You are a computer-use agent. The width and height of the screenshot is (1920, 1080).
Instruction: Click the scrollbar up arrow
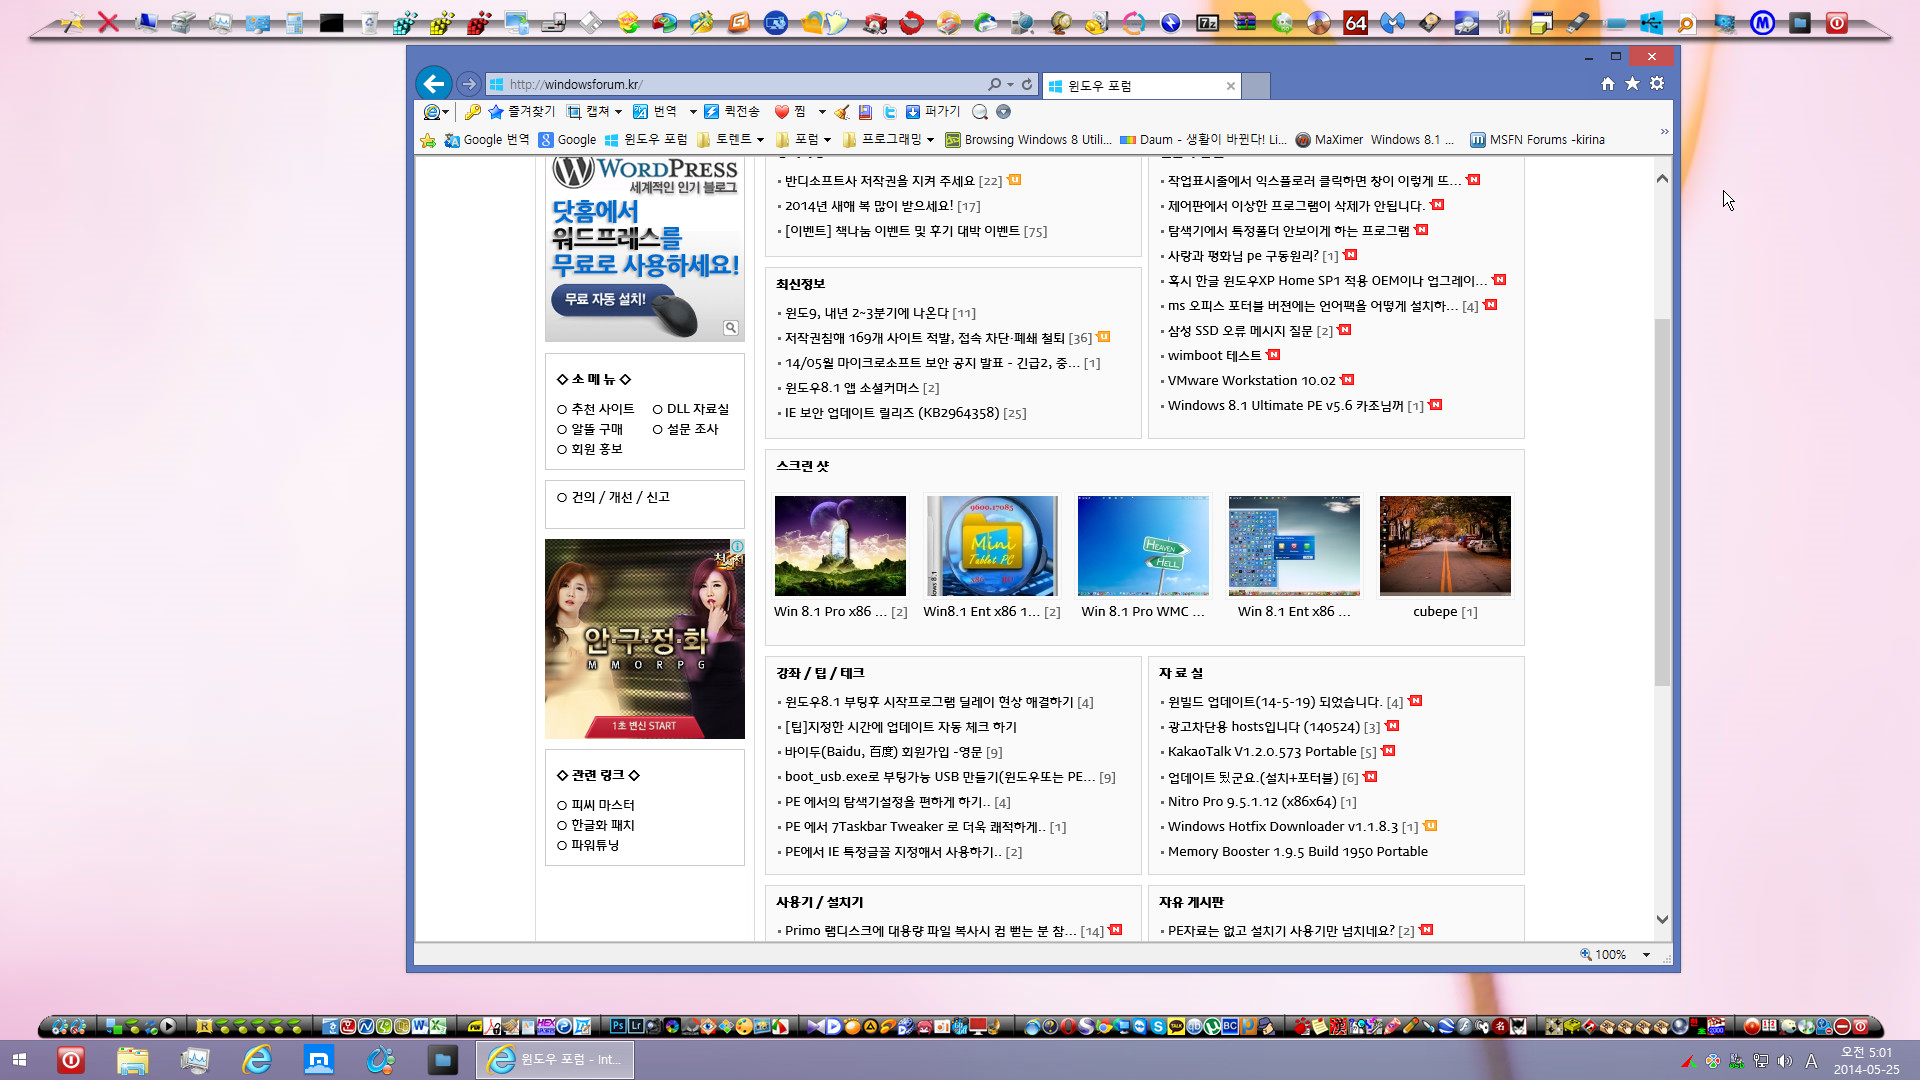point(1662,179)
